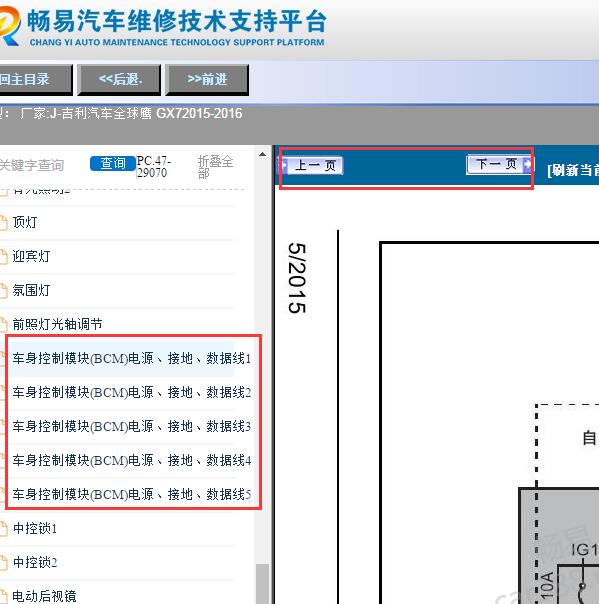
Task: Go to previous page 上一页
Action: pos(311,165)
